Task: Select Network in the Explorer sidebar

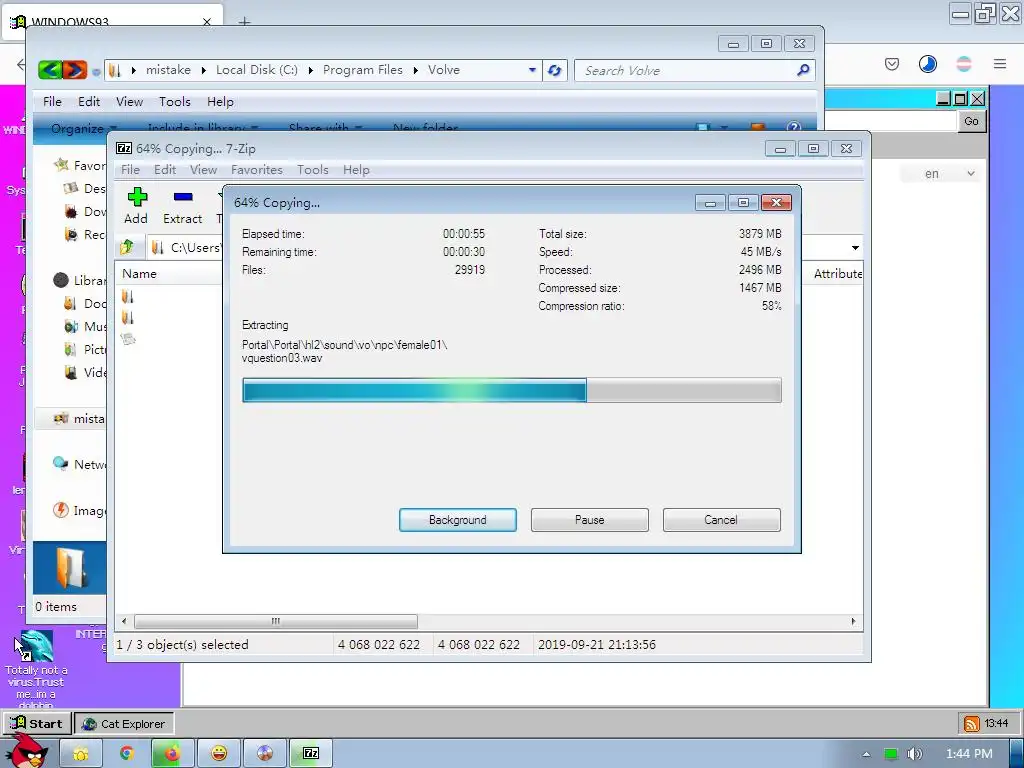Action: coord(80,464)
